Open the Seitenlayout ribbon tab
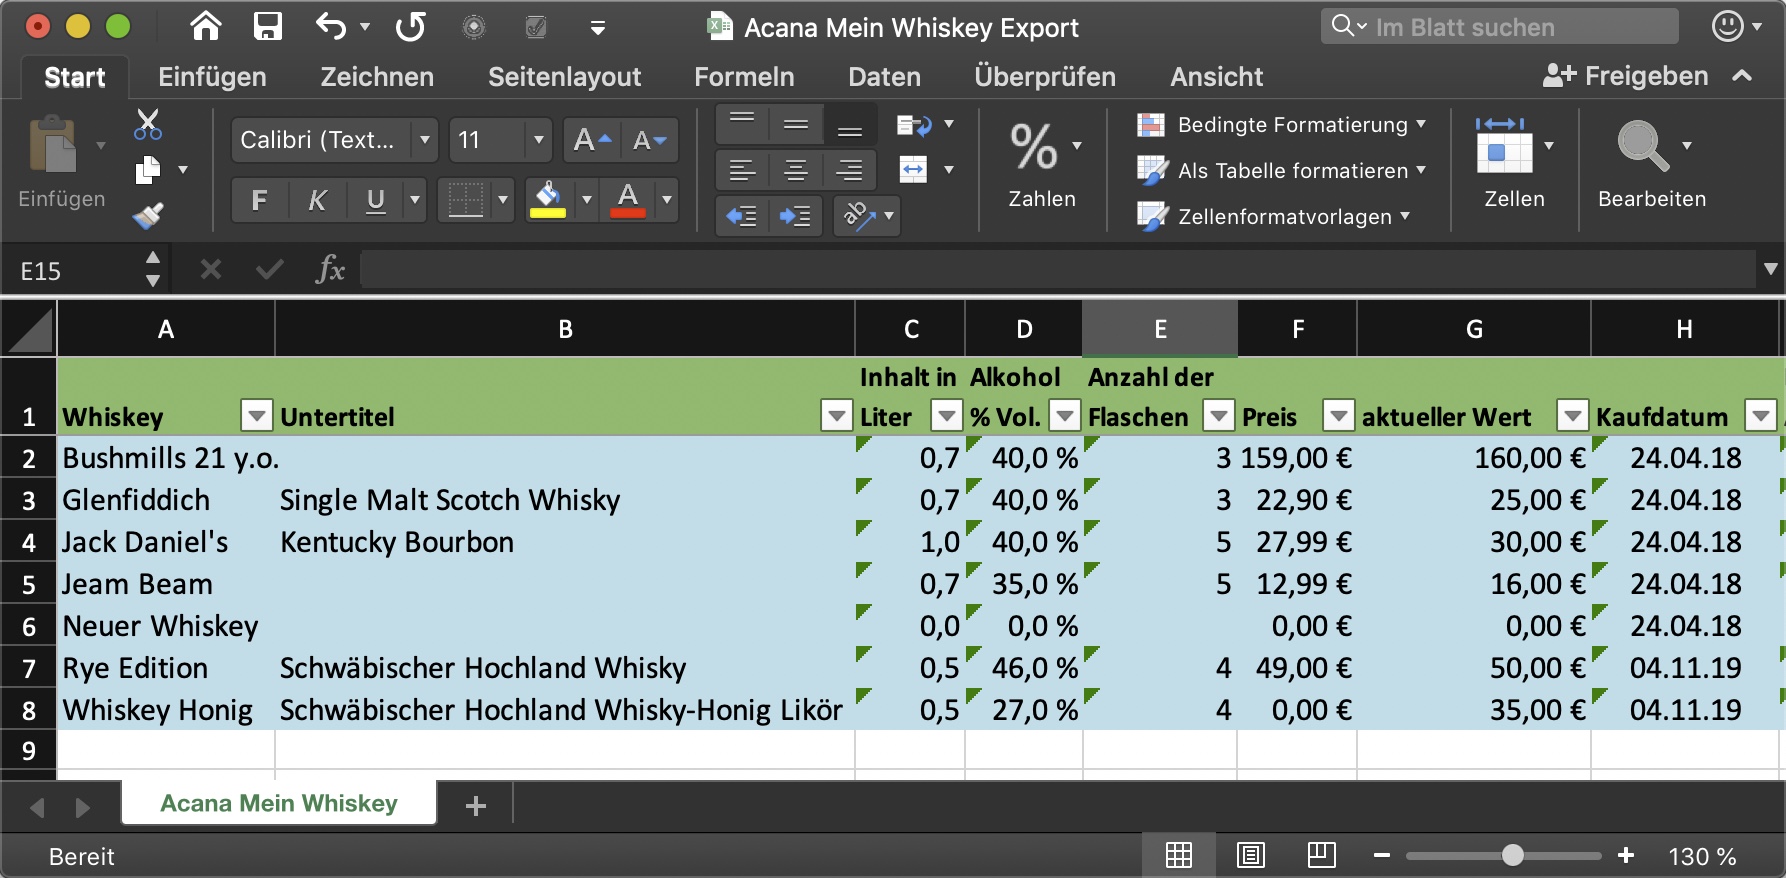1786x878 pixels. 564,77
